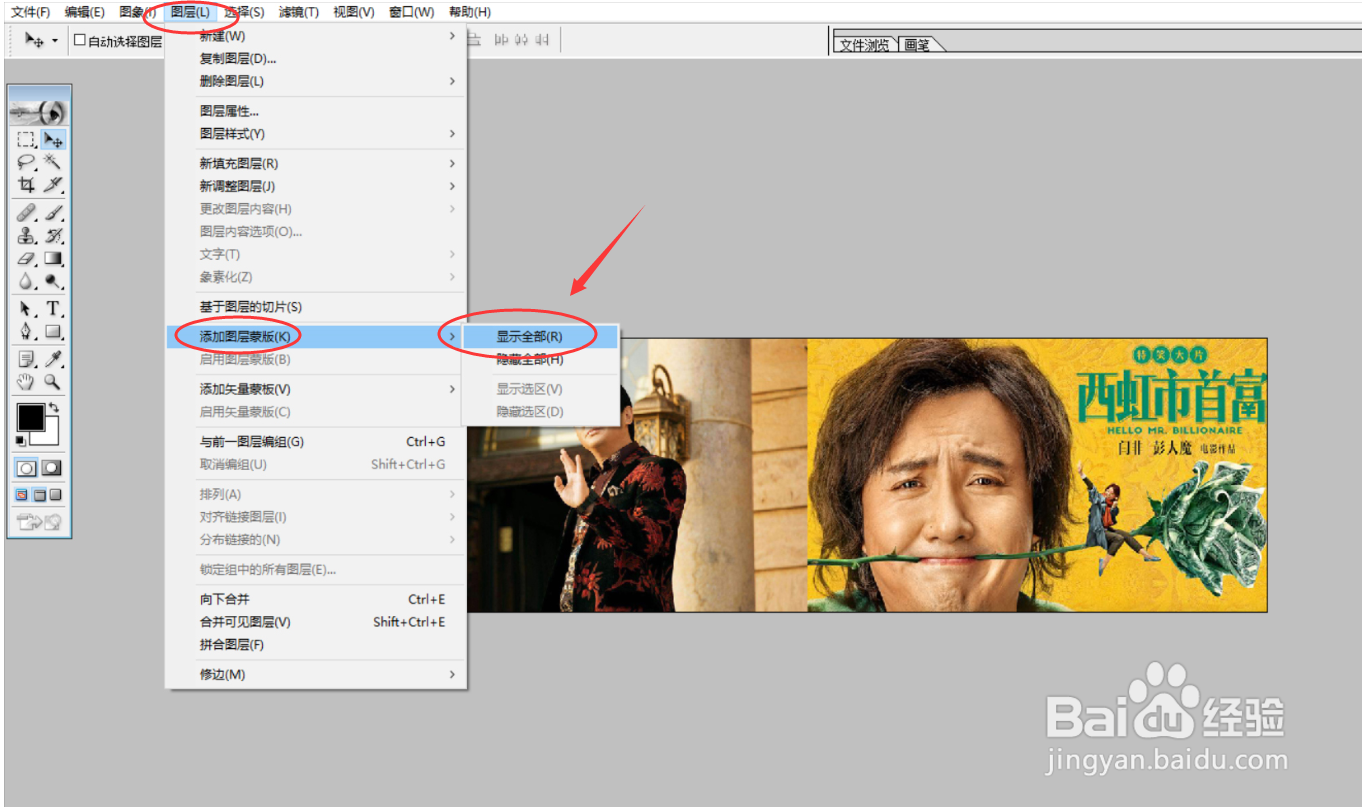
Task: Switch to Standard Screen Mode
Action: [x=22, y=494]
